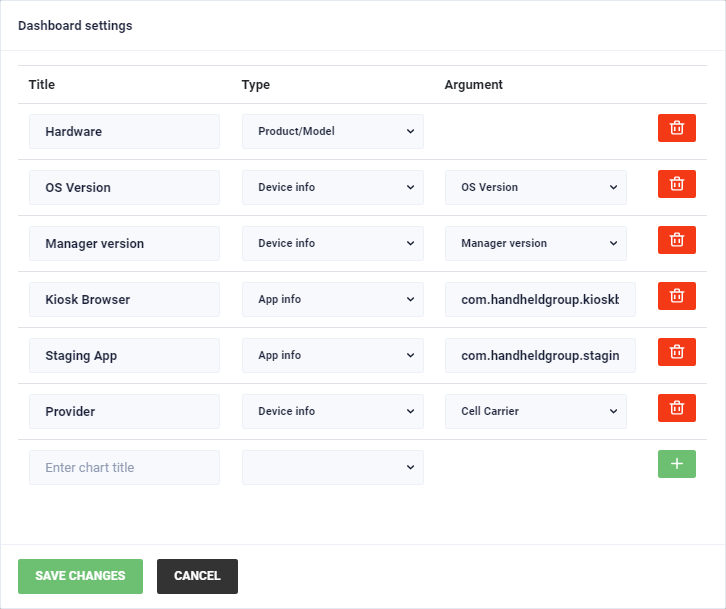Screen dimensions: 726x609
Task: Click the Enter chart title field
Action: [124, 467]
